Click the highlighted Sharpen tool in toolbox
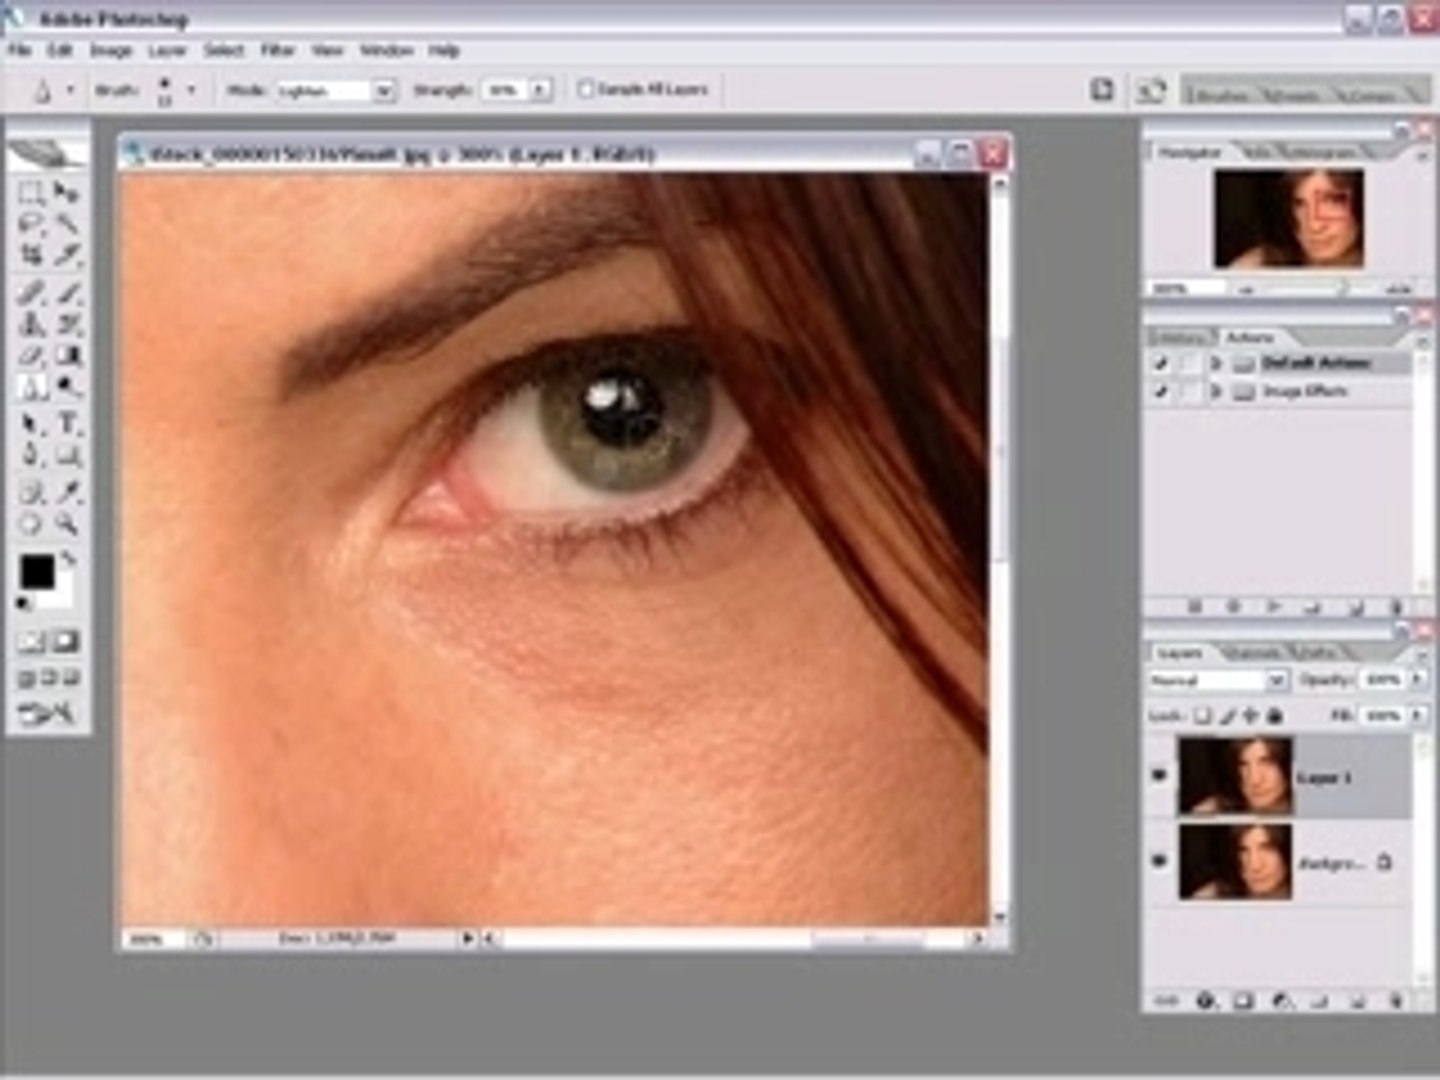Screen dimensions: 1440x1080 click(32, 386)
